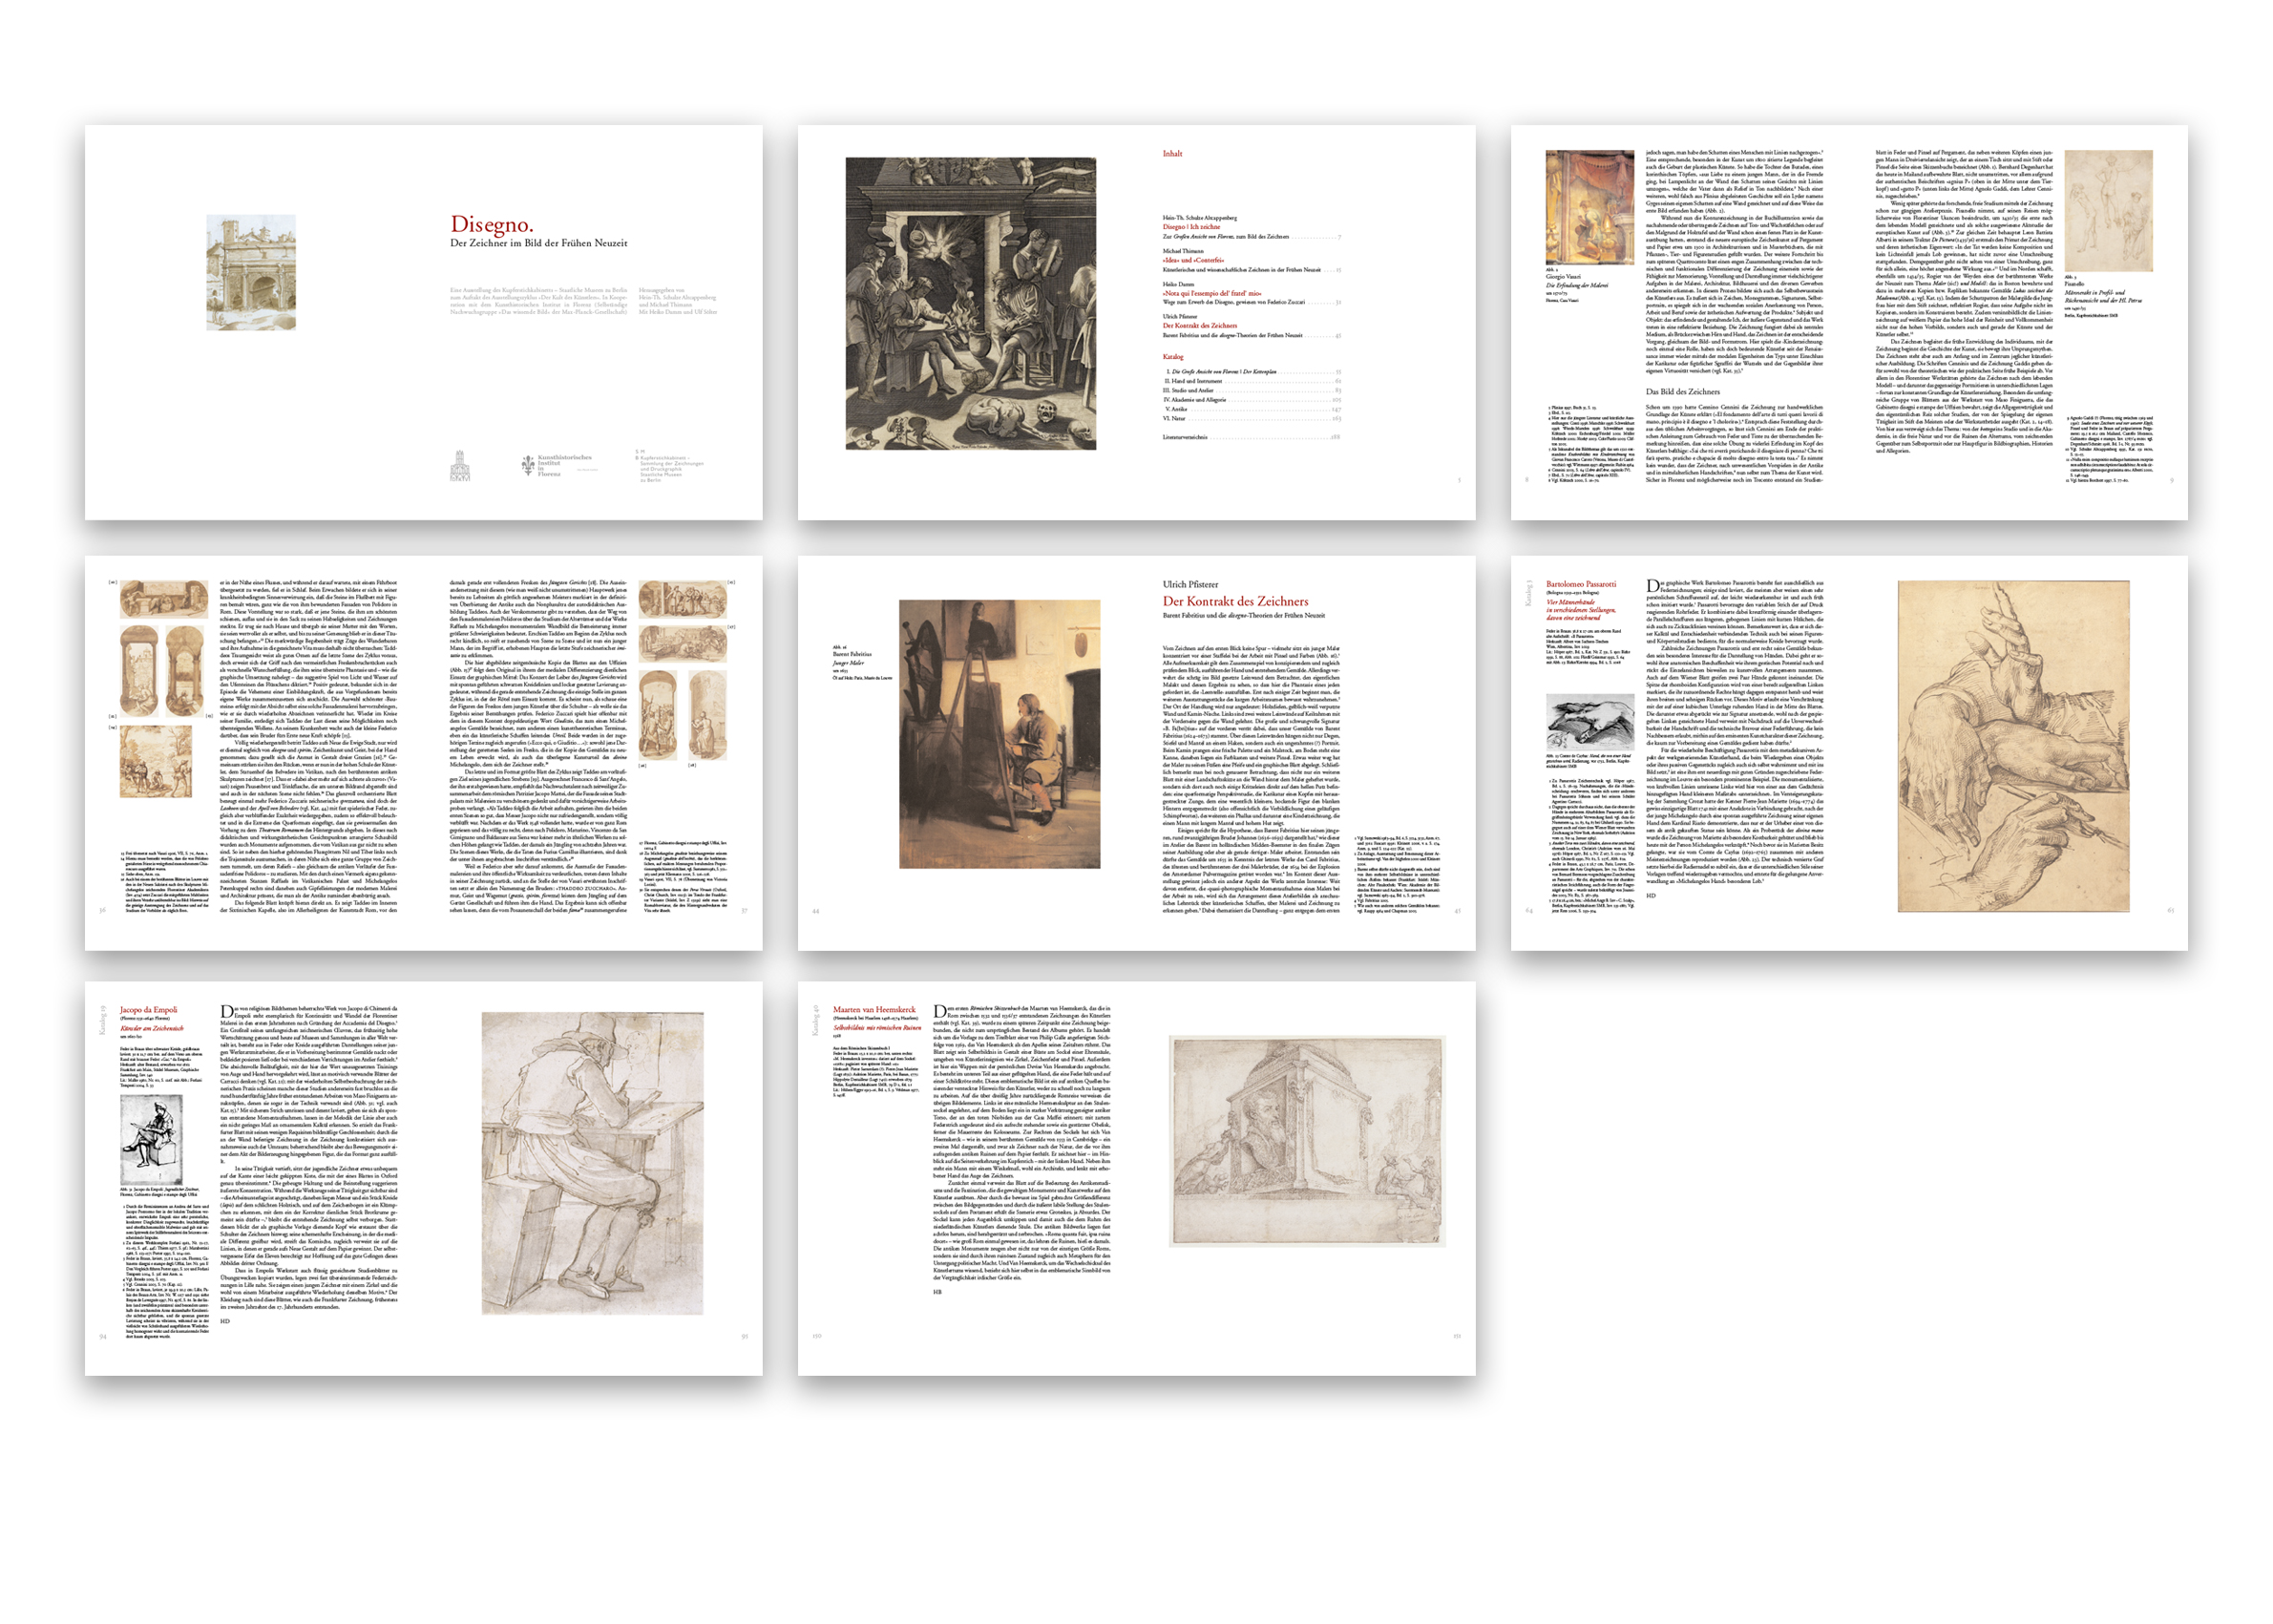Click the Maarten van Heemskerck catalog heading

874,1010
